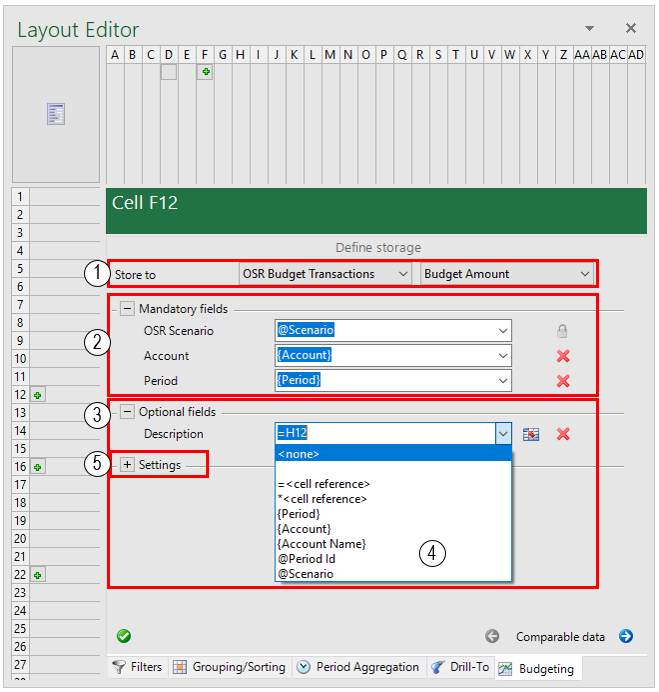Delete the Description optional field
Screen dimensions: 659x692
[563, 434]
